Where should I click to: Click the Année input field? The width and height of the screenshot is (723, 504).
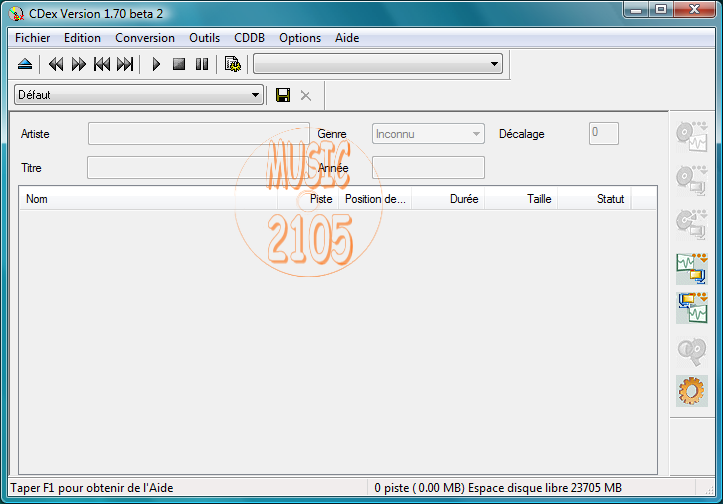pos(428,167)
